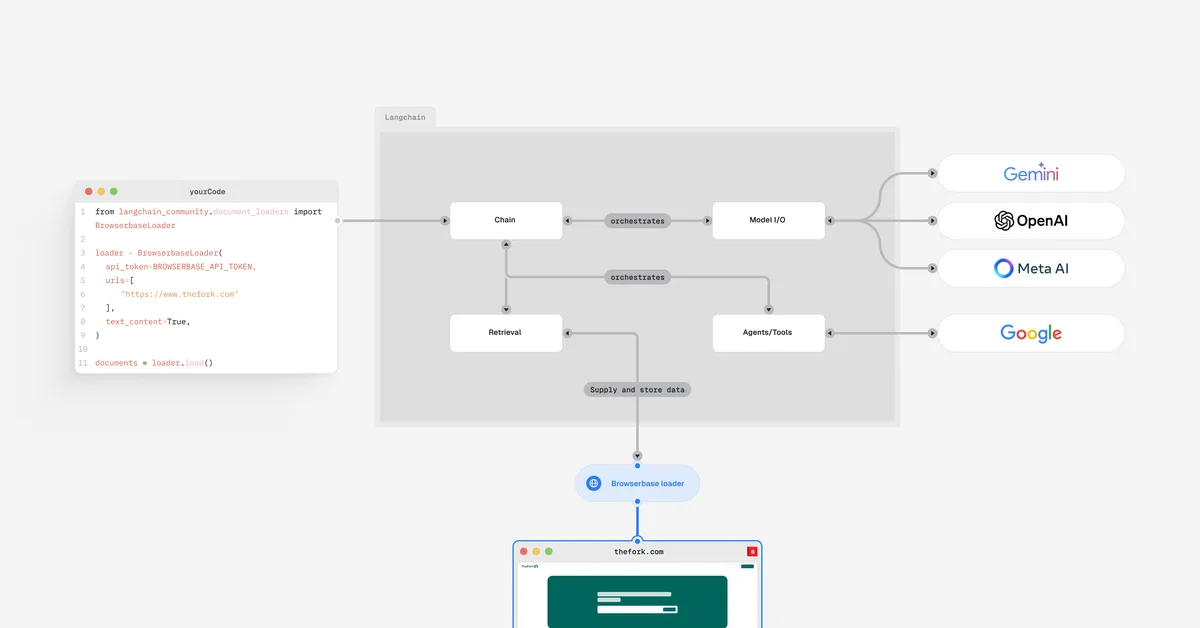Click the Browserbase loader pill
The height and width of the screenshot is (628, 1200).
click(637, 482)
